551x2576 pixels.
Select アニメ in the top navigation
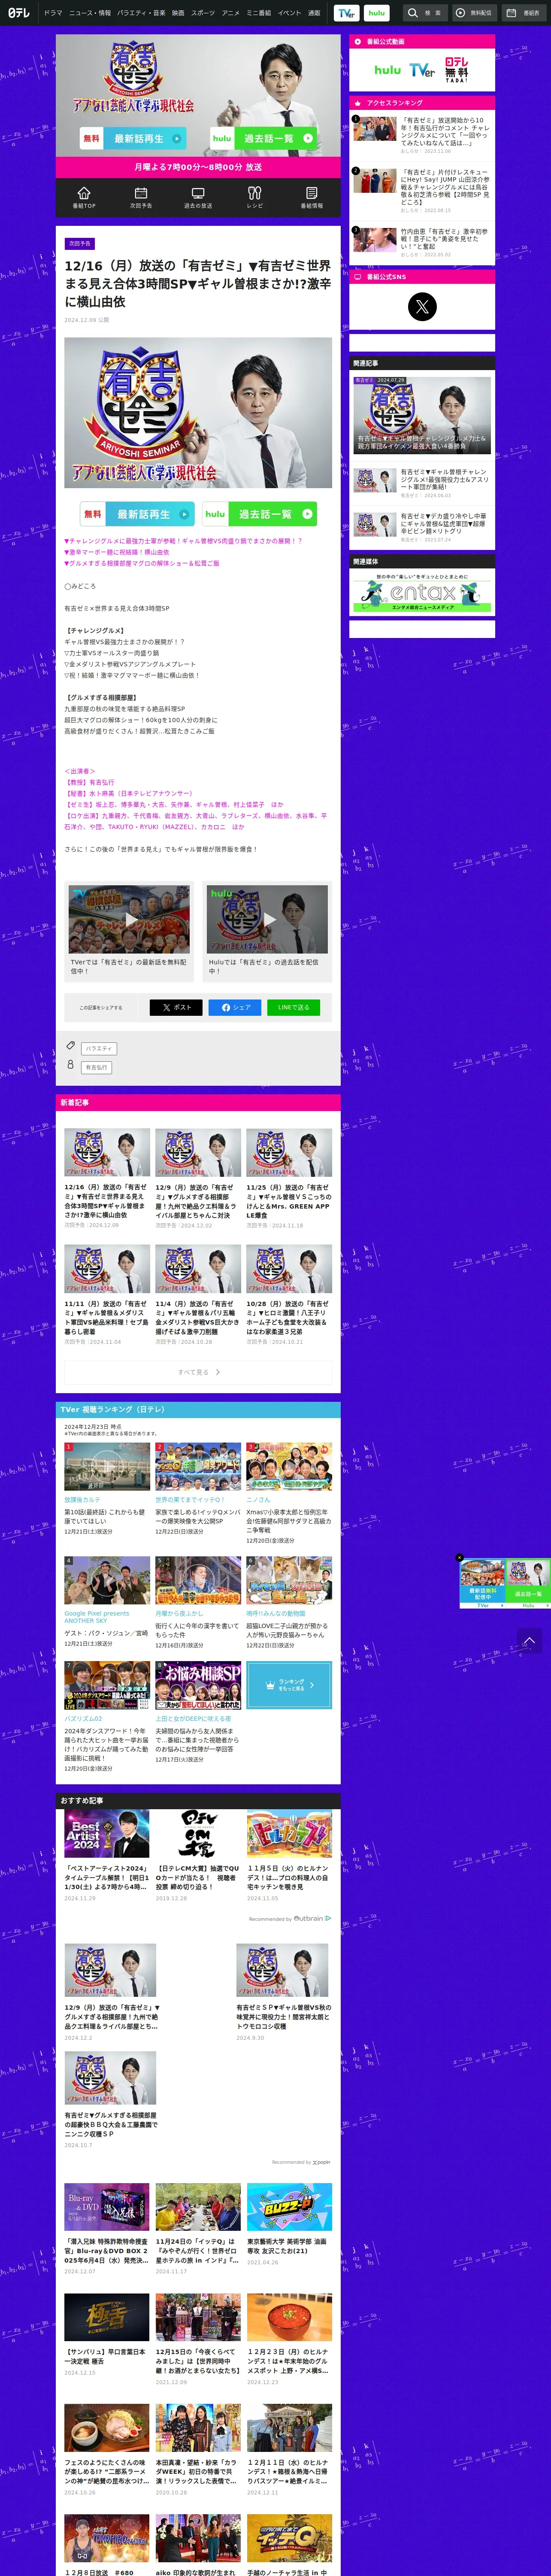point(231,13)
